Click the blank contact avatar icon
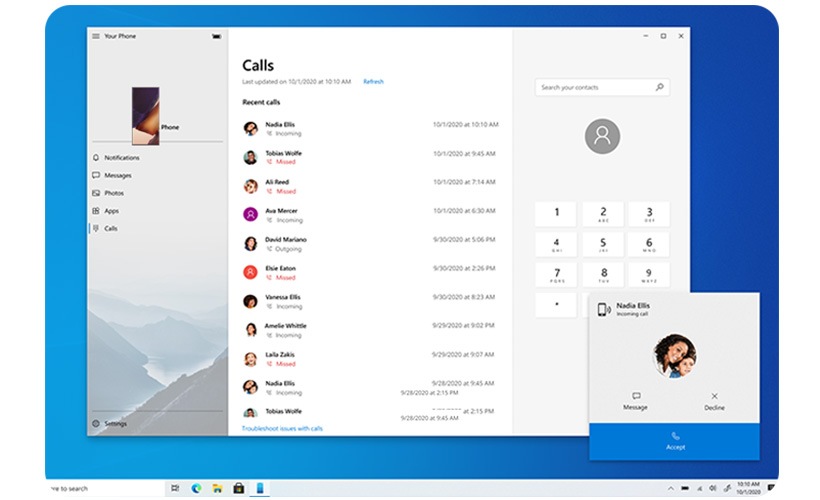This screenshot has width=820, height=500. pos(602,136)
